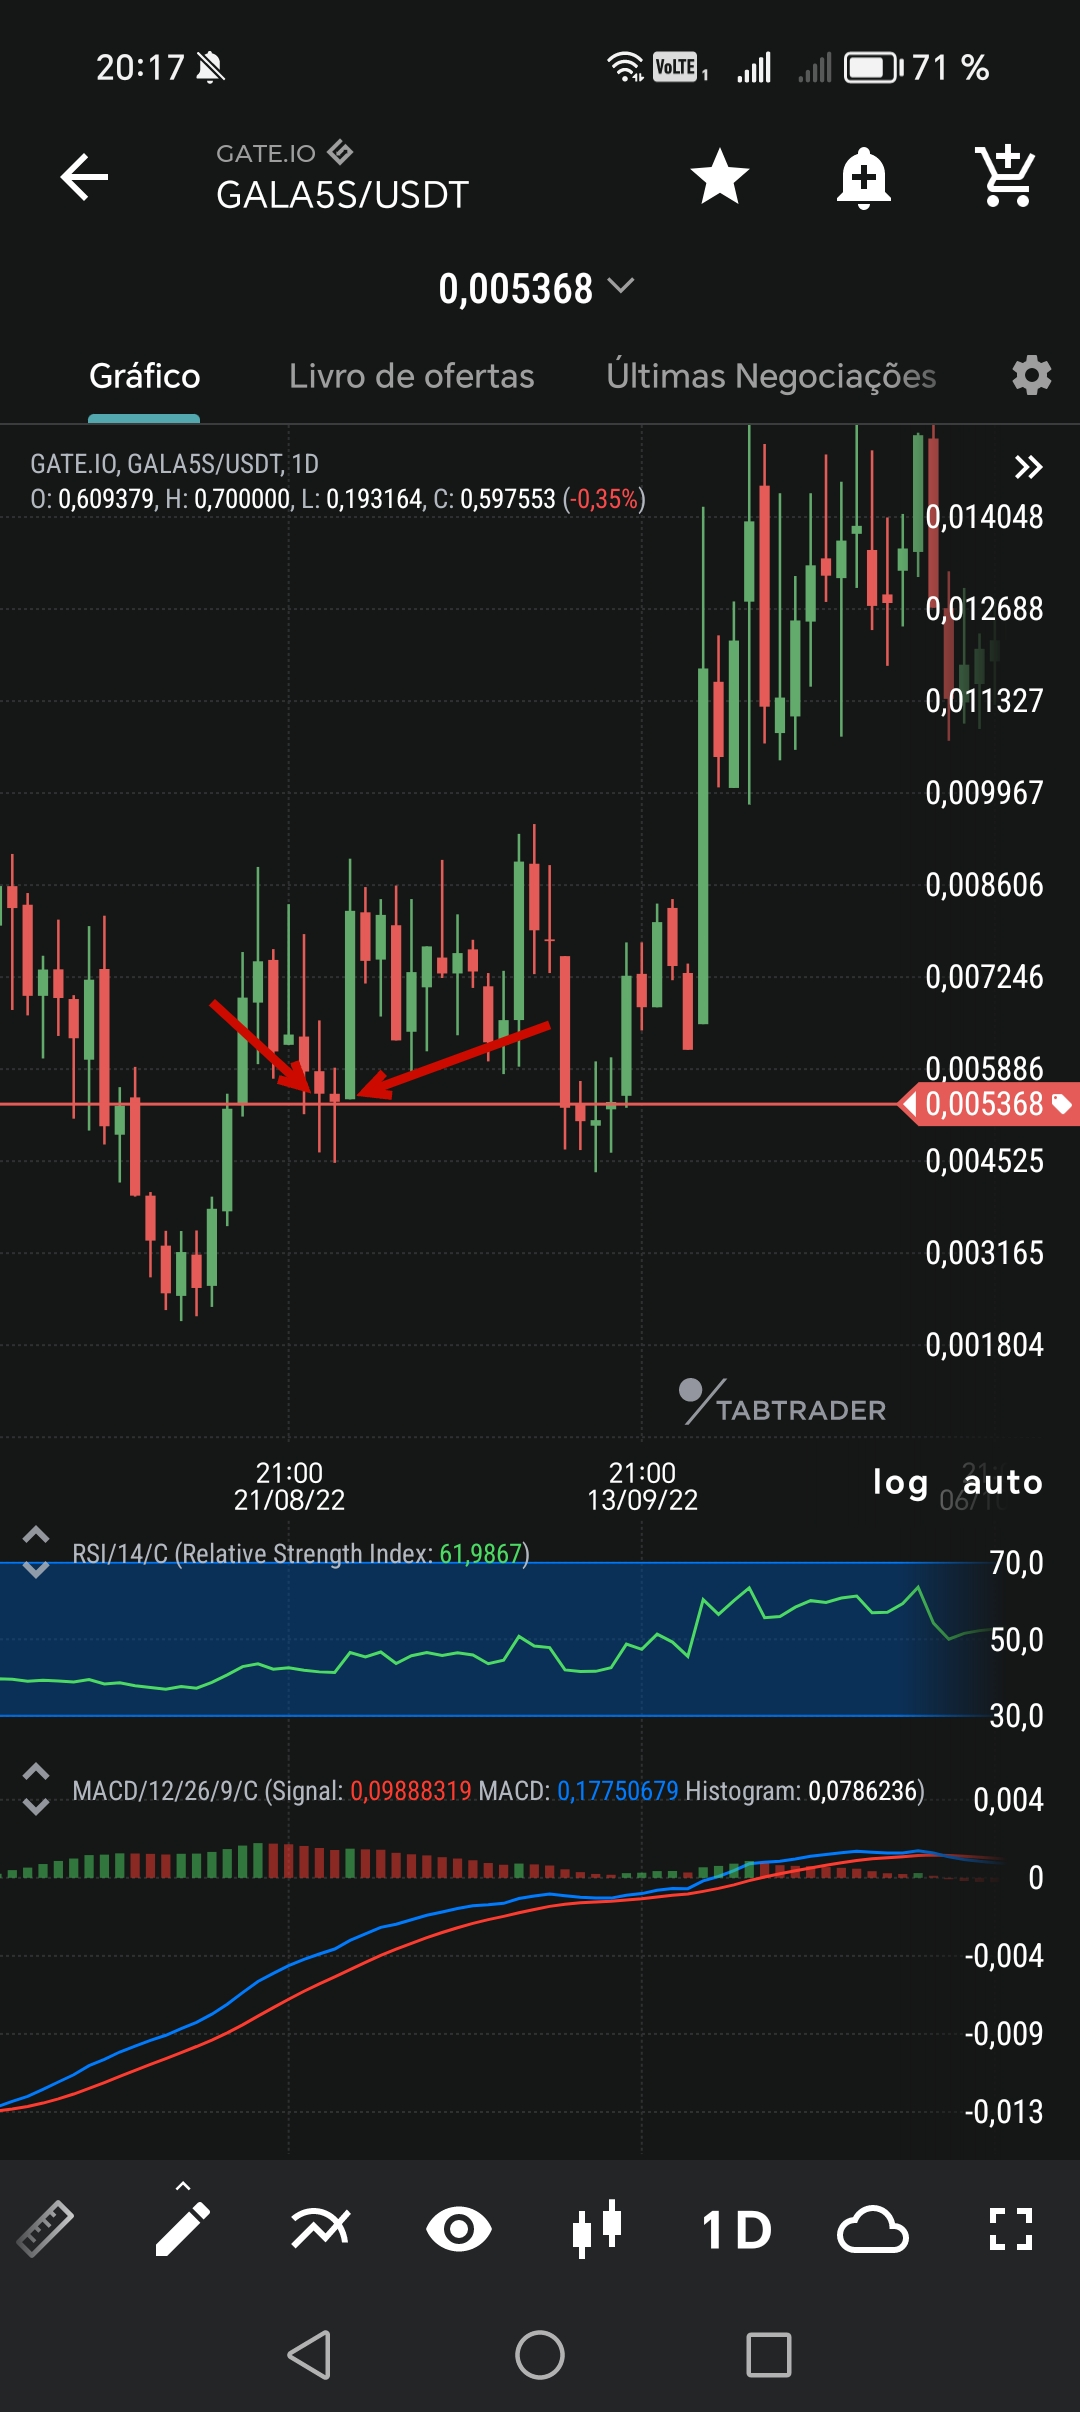Jump to latest candle double-arrow icon
The height and width of the screenshot is (2412, 1080).
pyautogui.click(x=1028, y=467)
